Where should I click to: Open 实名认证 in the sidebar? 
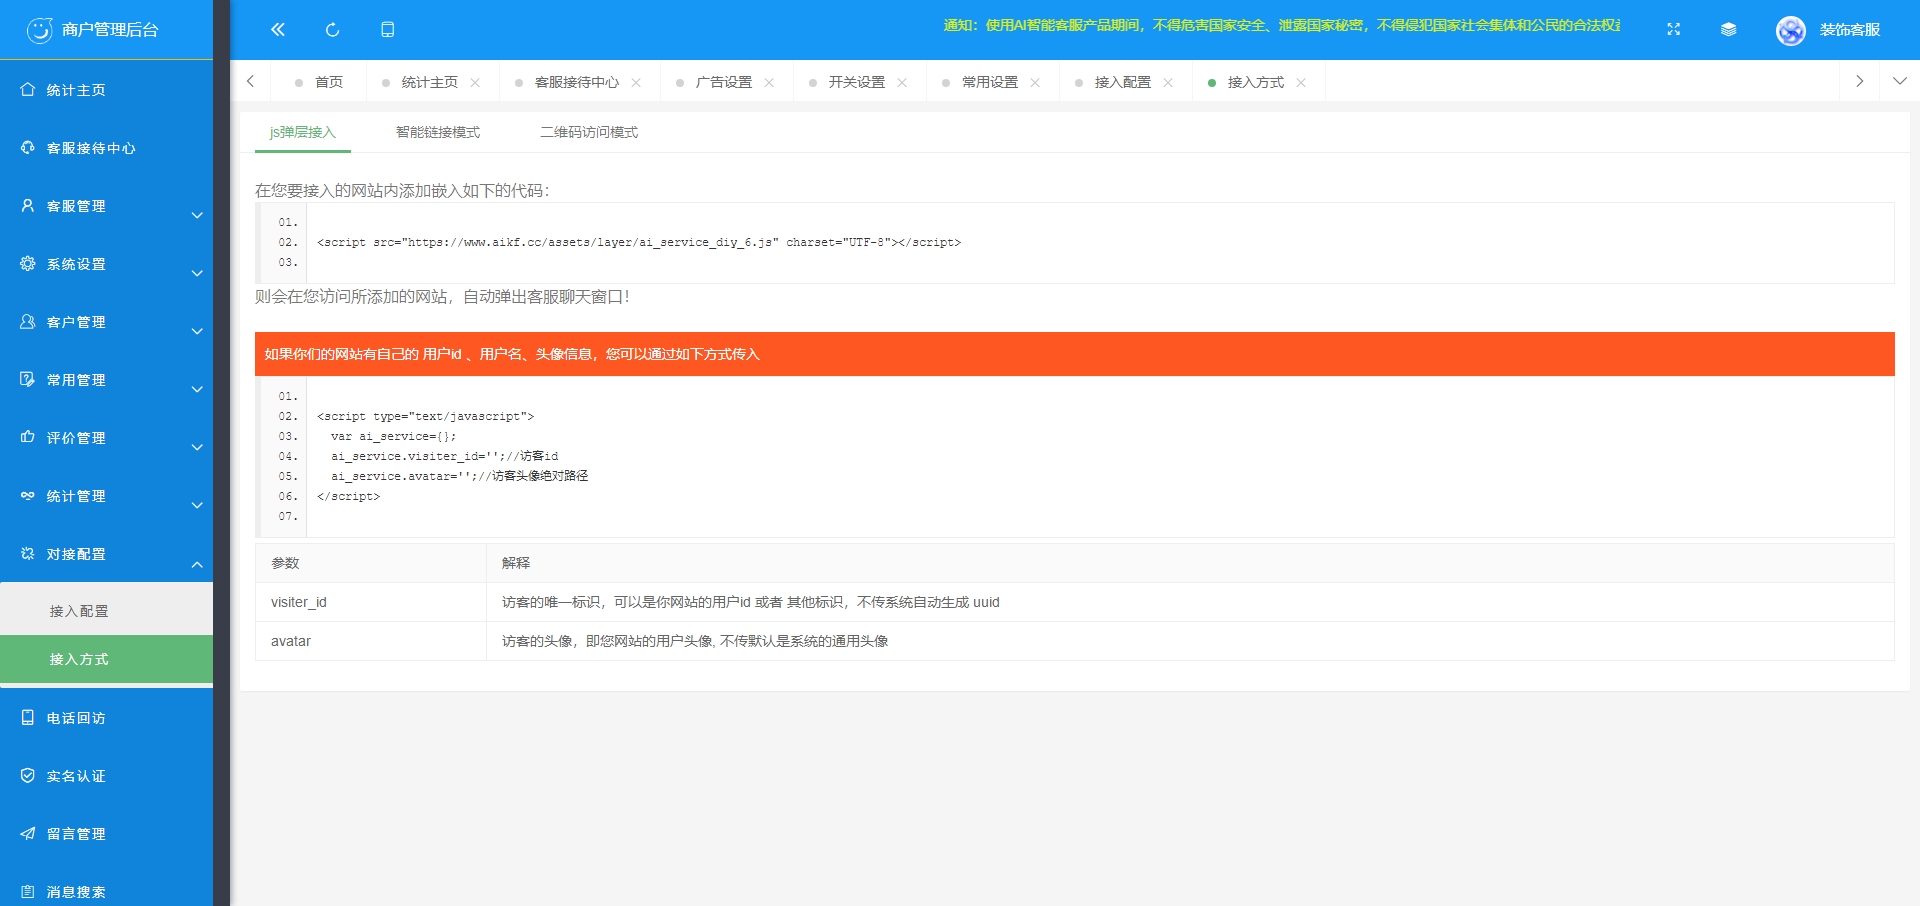pos(76,776)
